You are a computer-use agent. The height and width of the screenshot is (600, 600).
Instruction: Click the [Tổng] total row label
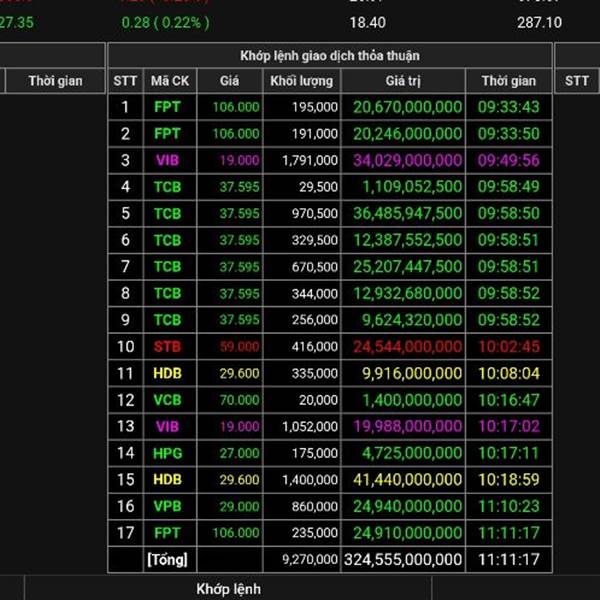(x=167, y=559)
